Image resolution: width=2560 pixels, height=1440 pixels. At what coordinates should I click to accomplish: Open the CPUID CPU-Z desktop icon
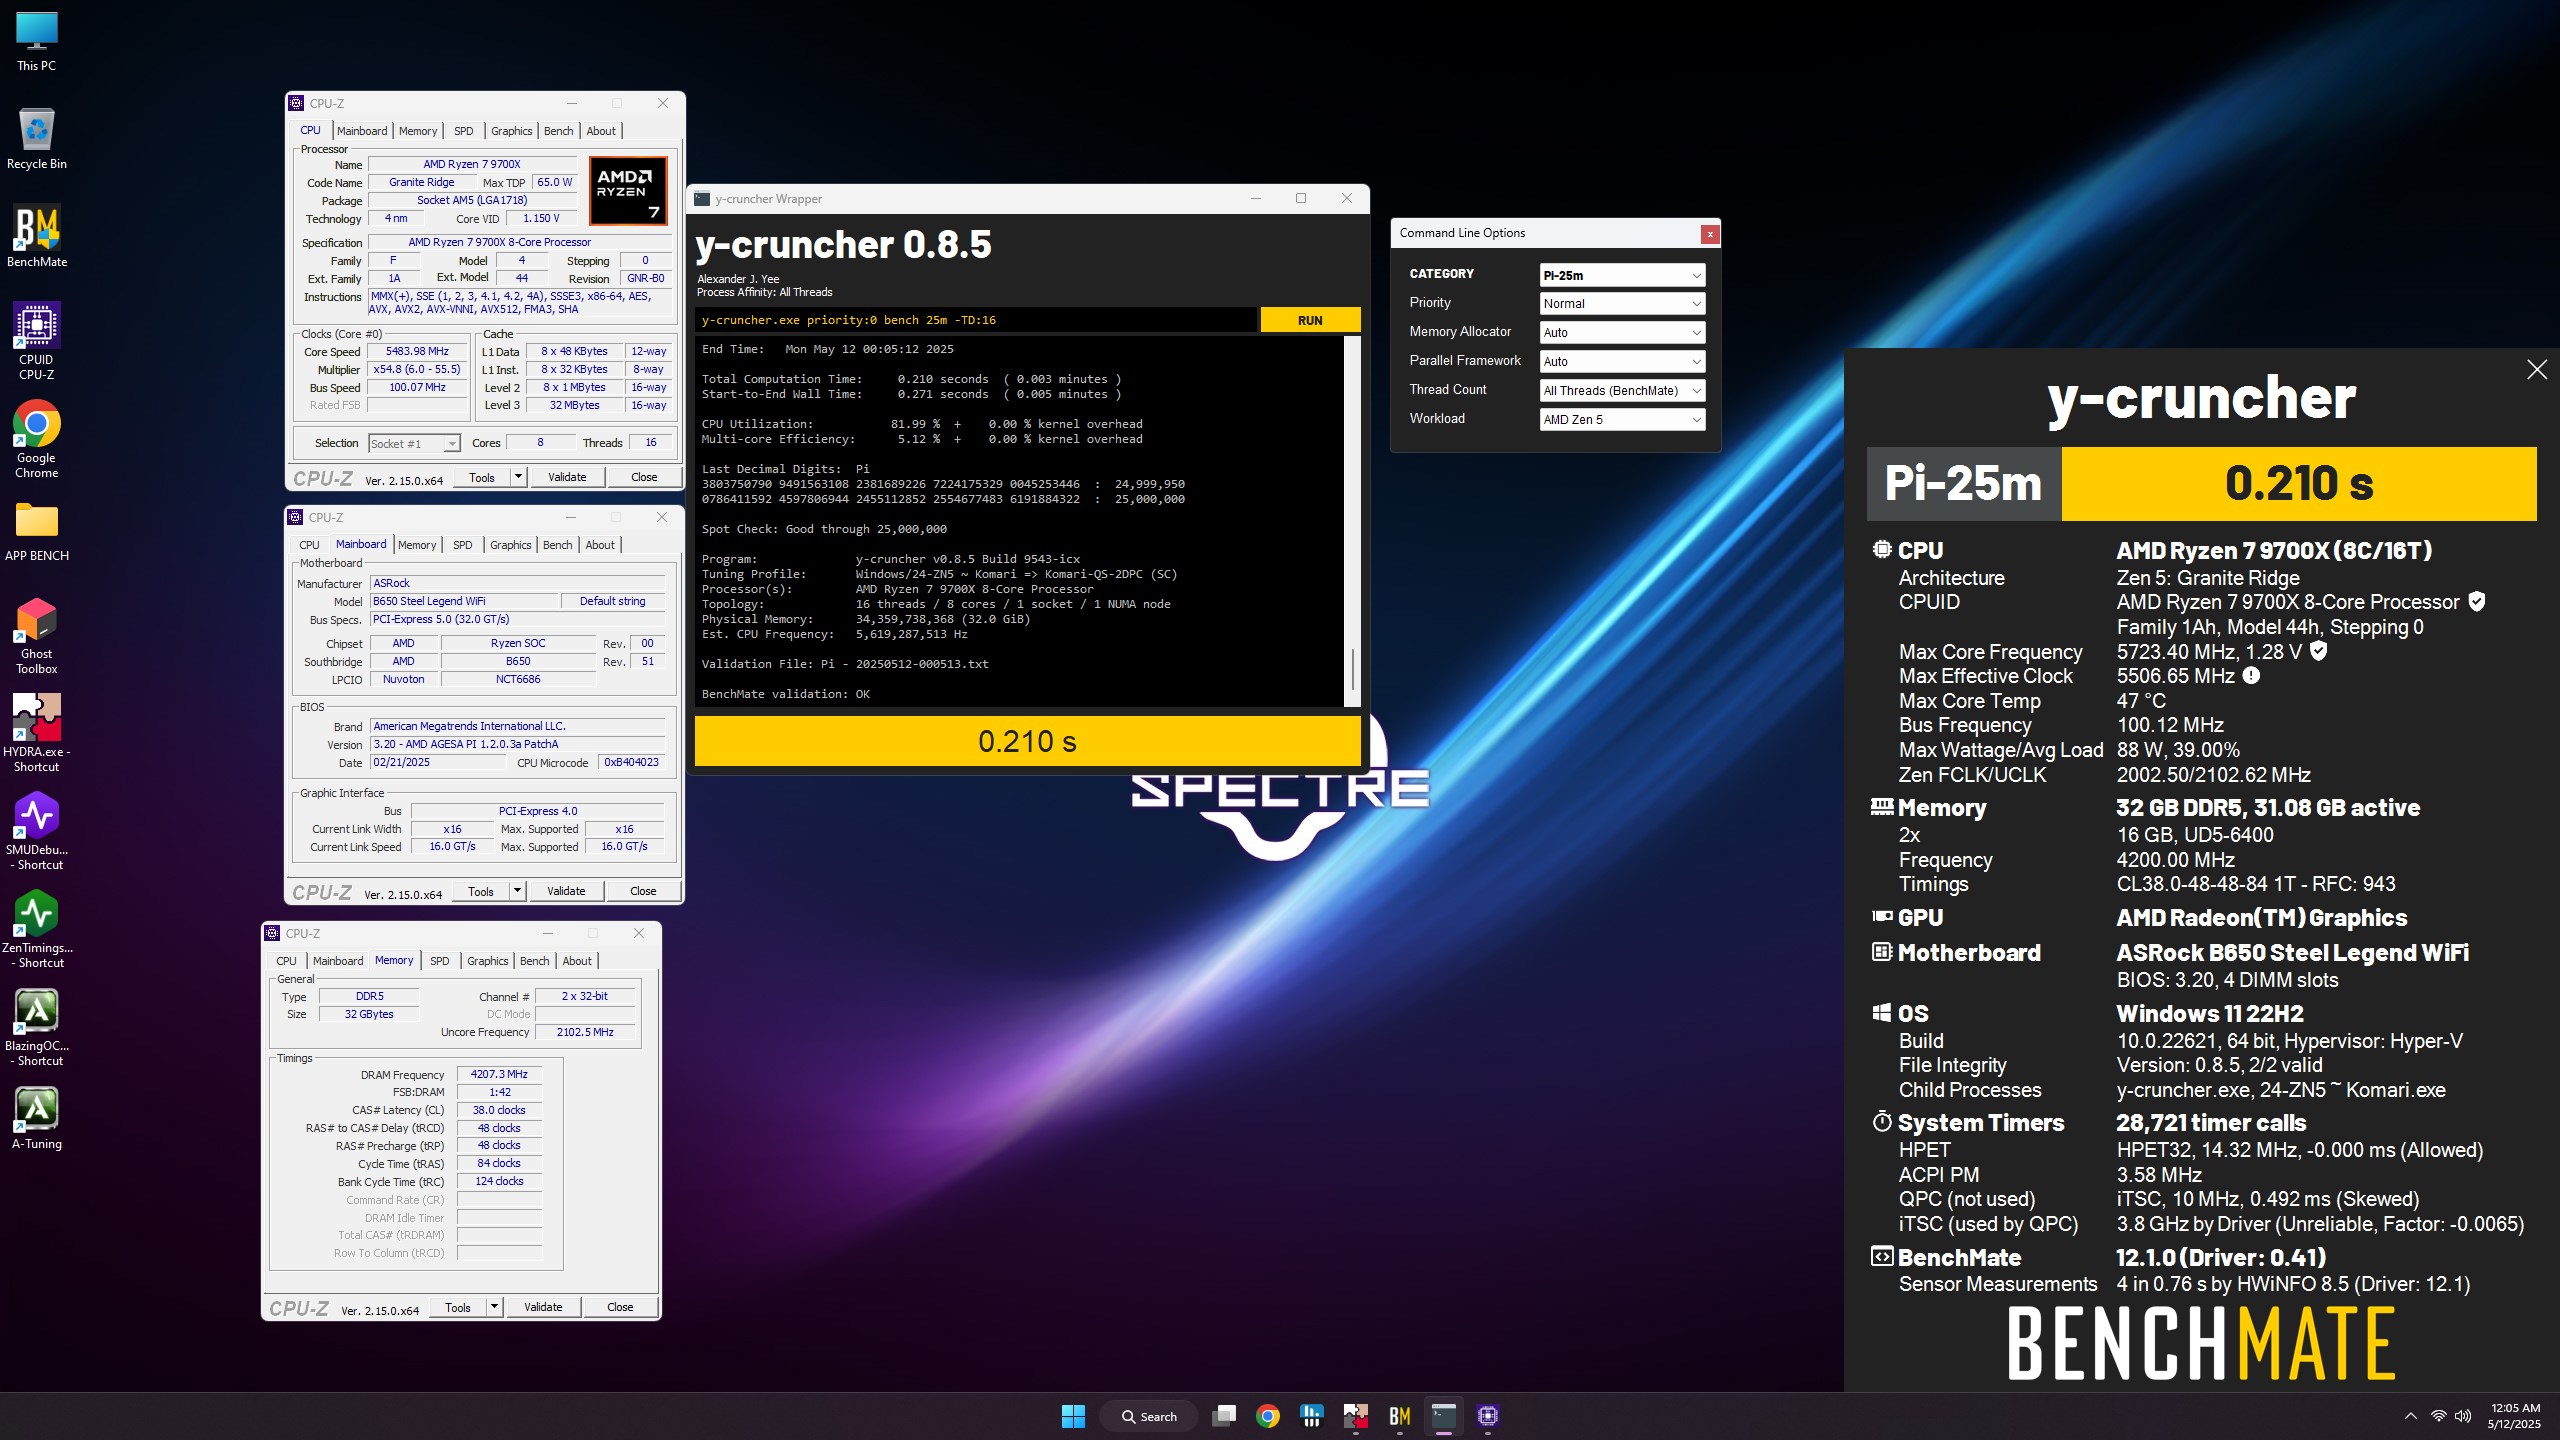(x=37, y=341)
